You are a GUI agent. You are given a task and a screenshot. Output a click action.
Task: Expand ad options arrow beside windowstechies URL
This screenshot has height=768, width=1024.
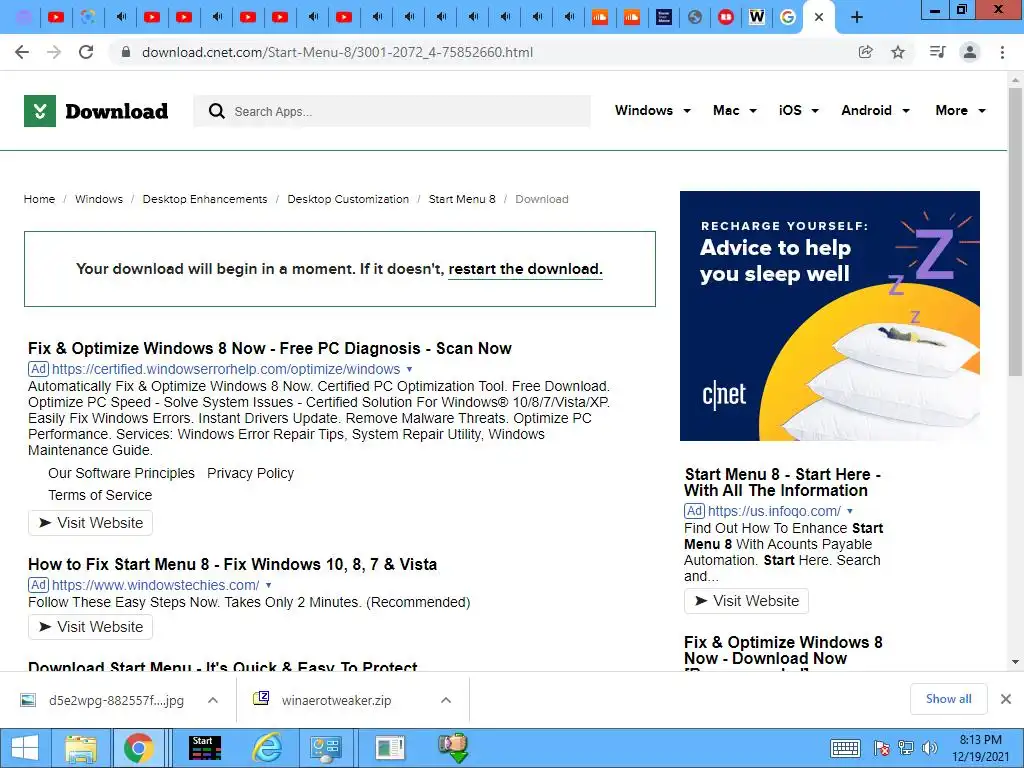click(x=268, y=585)
